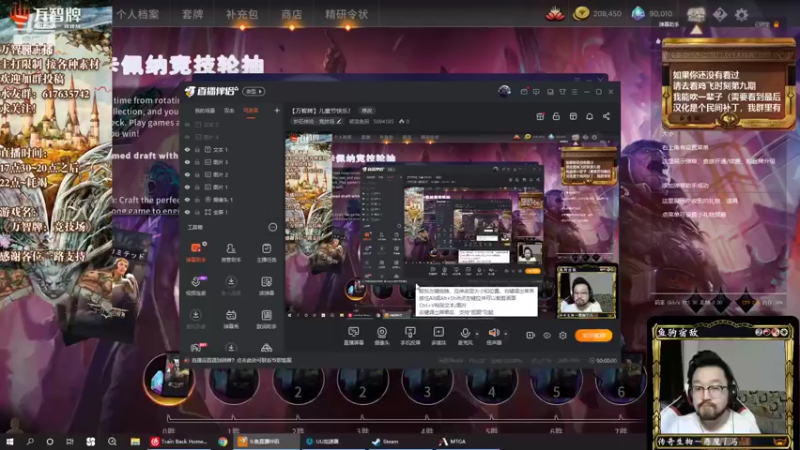Open companion settings gear beside start button
Image resolution: width=800 pixels, height=450 pixels.
pyautogui.click(x=563, y=335)
